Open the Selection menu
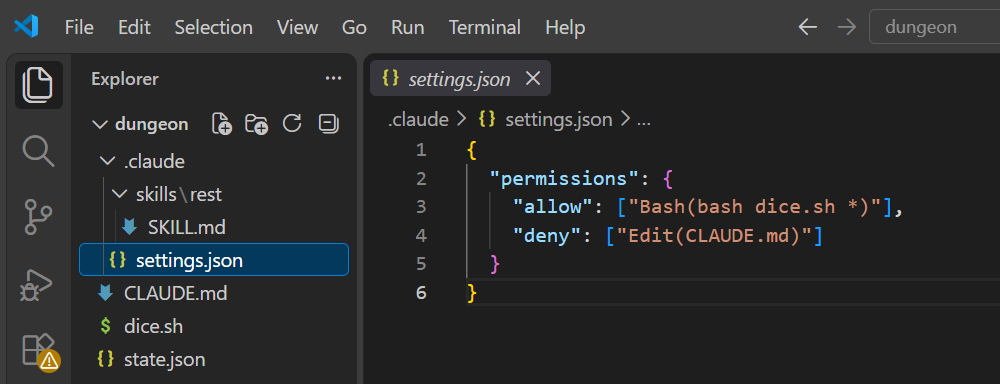Image resolution: width=1000 pixels, height=384 pixels. coord(214,27)
